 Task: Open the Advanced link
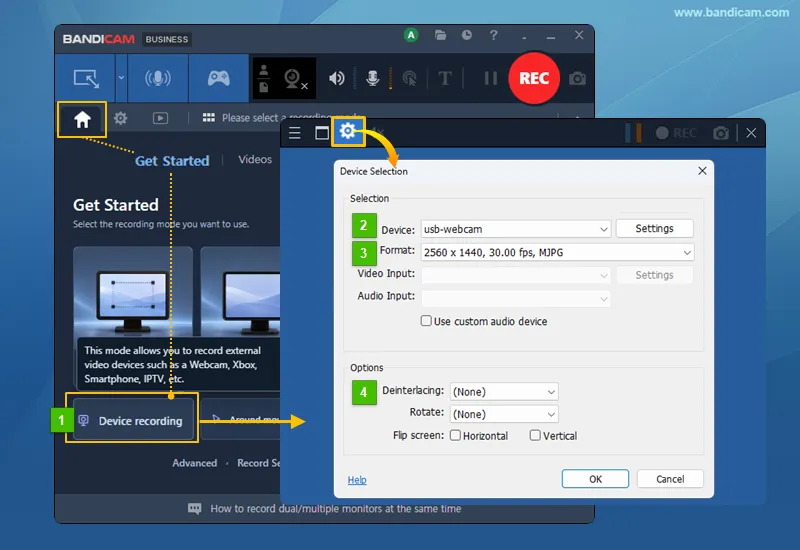pyautogui.click(x=194, y=463)
